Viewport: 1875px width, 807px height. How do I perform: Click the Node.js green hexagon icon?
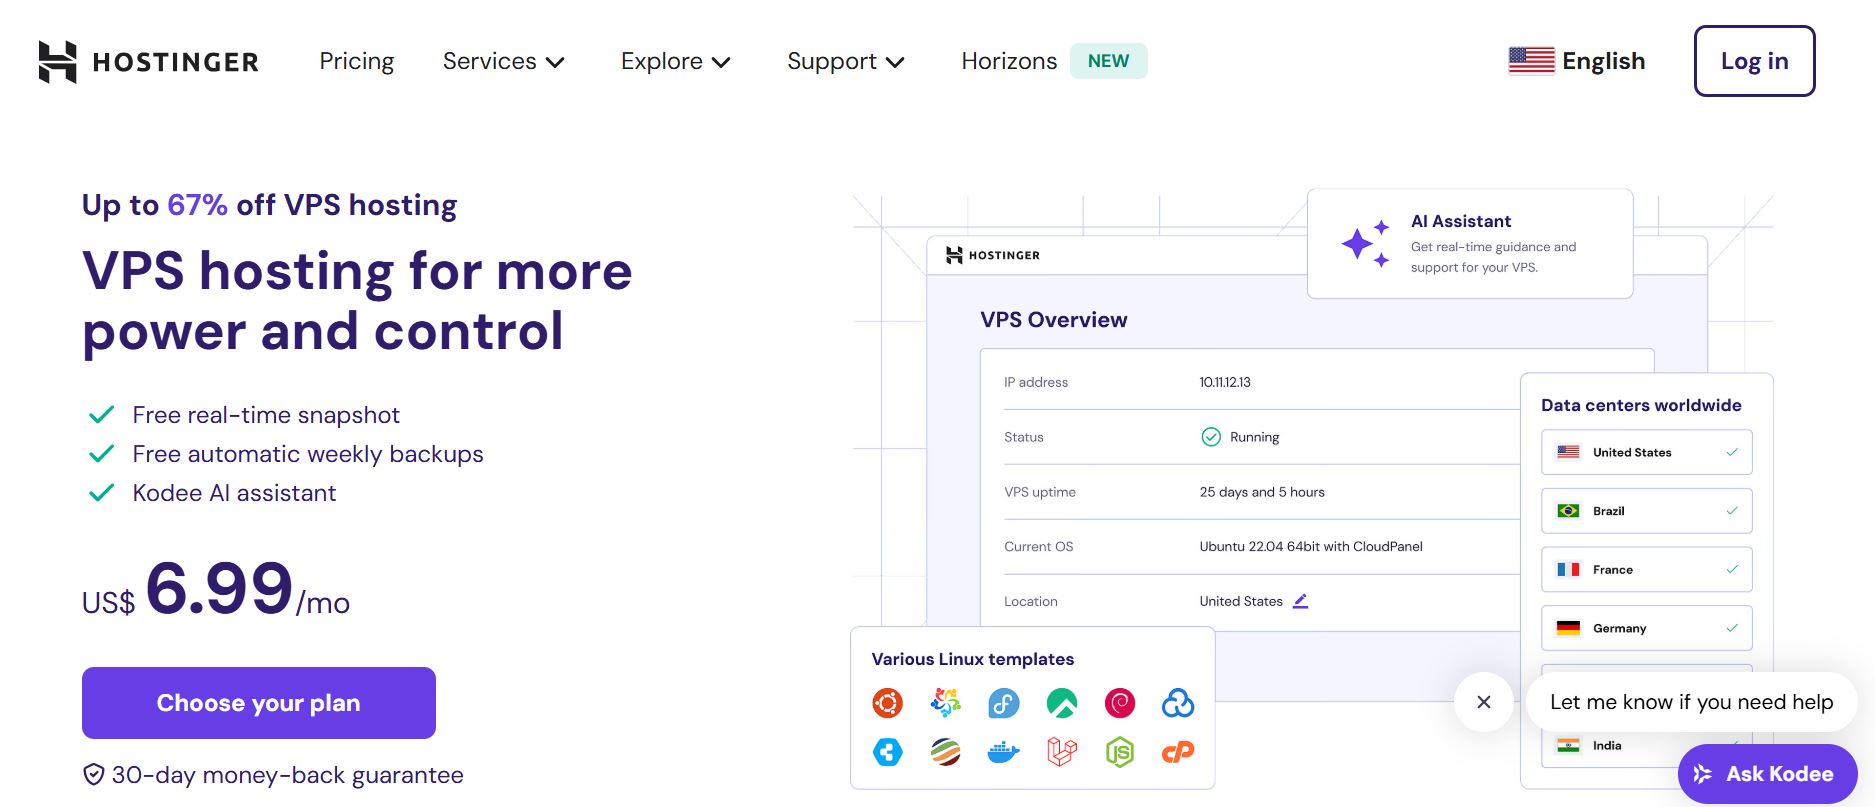[1120, 751]
